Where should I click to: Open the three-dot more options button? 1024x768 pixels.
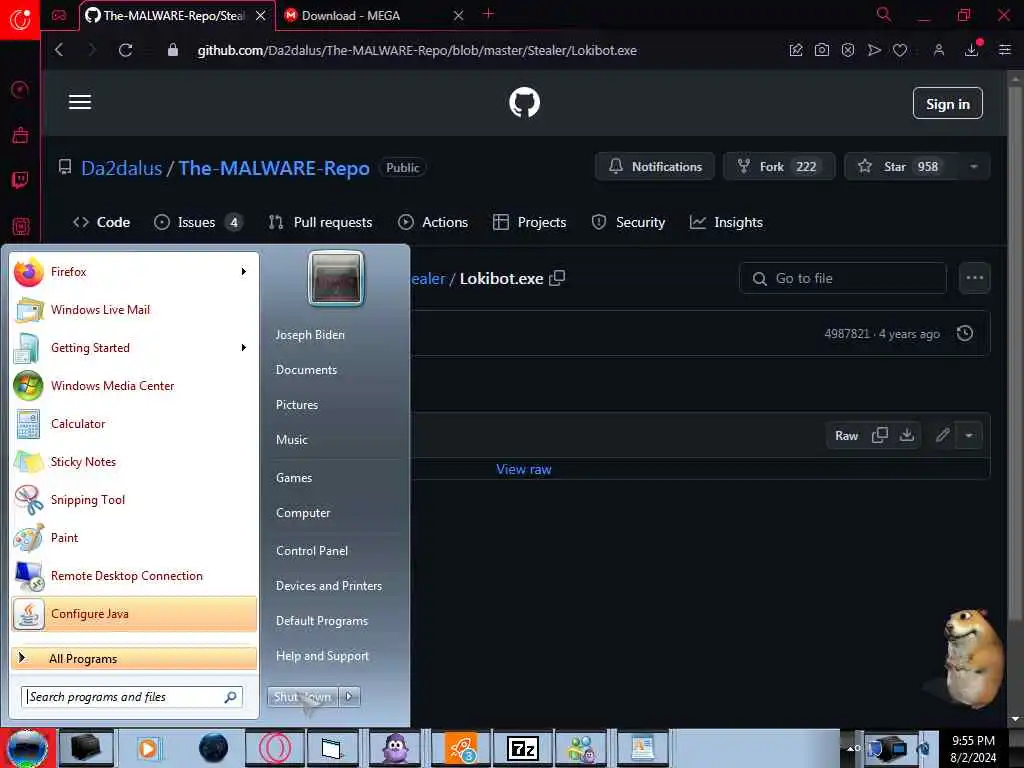click(x=974, y=278)
